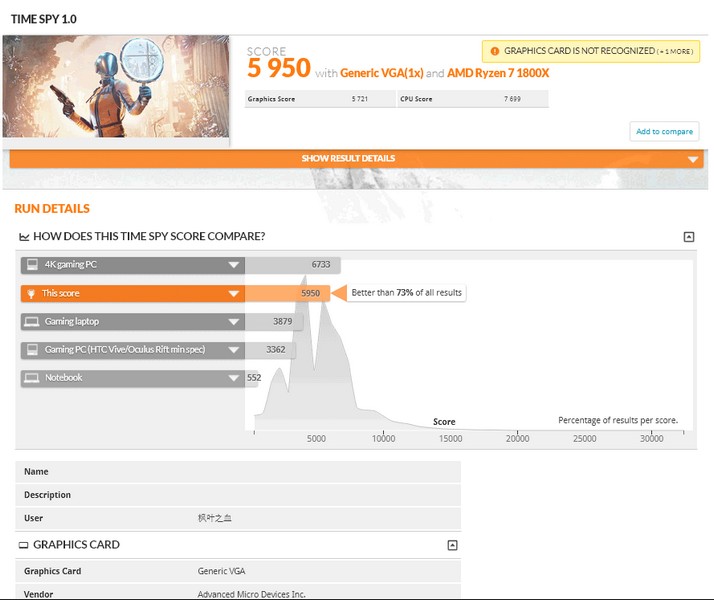Click the AMD Ryzen 7 1800X link
The image size is (714, 600).
tap(498, 73)
